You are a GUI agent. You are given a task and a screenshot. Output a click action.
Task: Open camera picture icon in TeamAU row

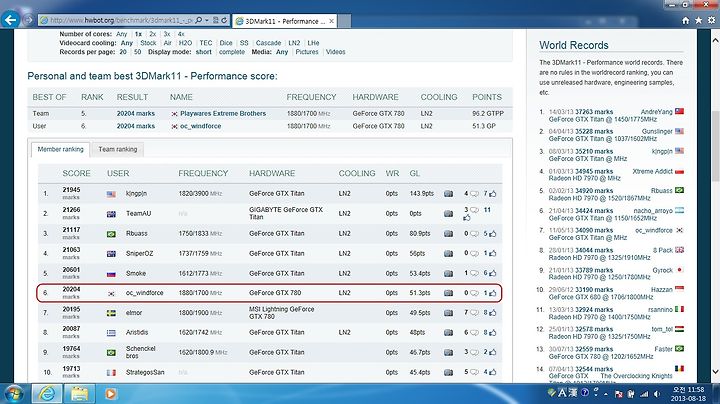click(x=449, y=213)
